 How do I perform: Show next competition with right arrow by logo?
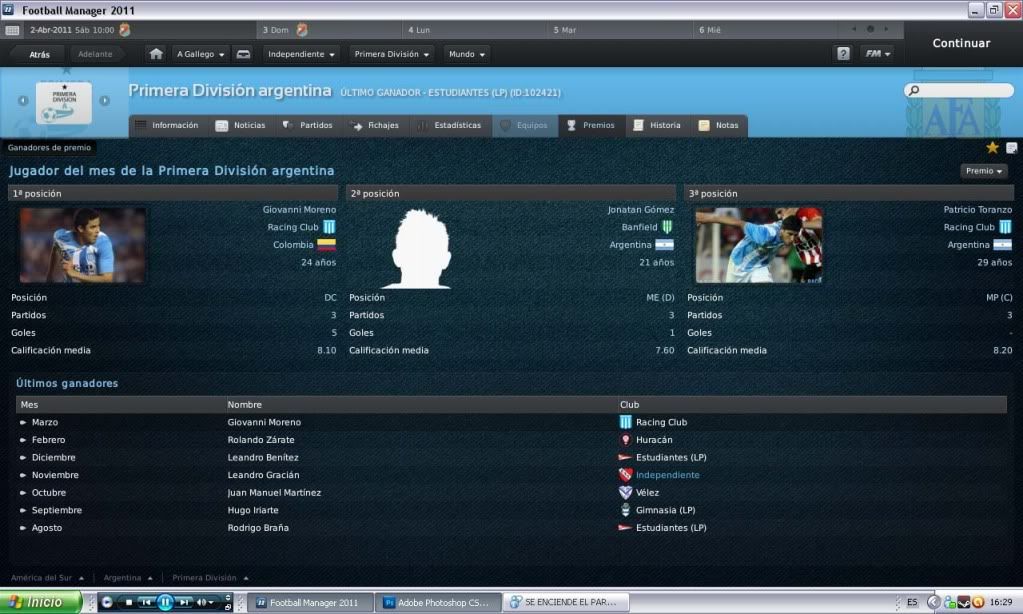[x=104, y=100]
